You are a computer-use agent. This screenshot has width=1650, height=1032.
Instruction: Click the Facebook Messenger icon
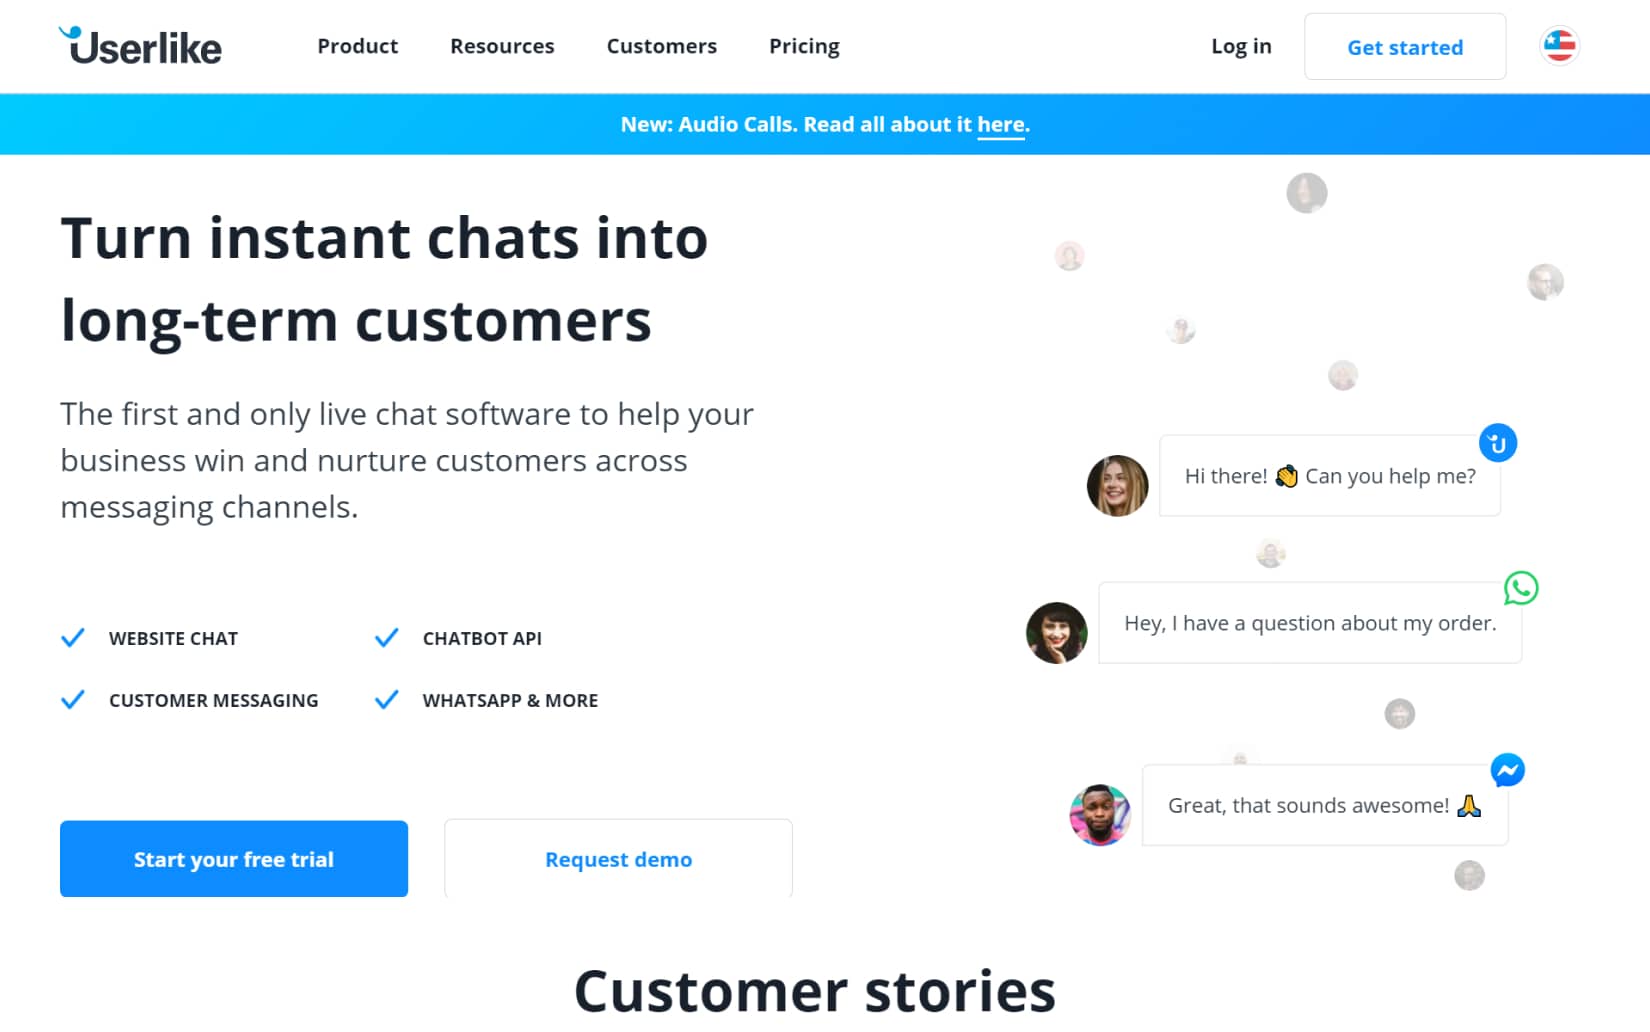point(1506,770)
